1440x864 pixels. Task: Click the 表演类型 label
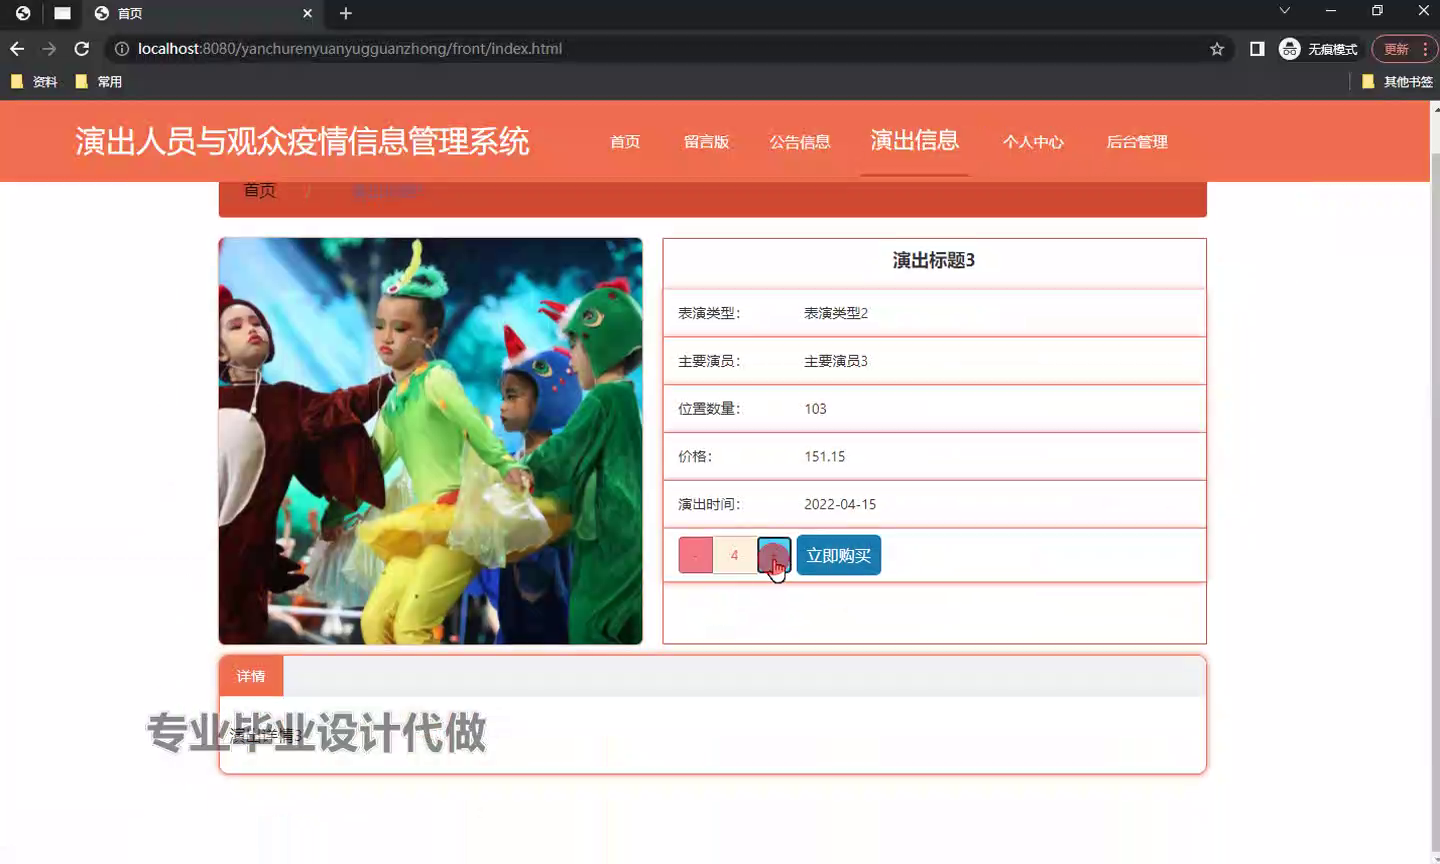[709, 313]
